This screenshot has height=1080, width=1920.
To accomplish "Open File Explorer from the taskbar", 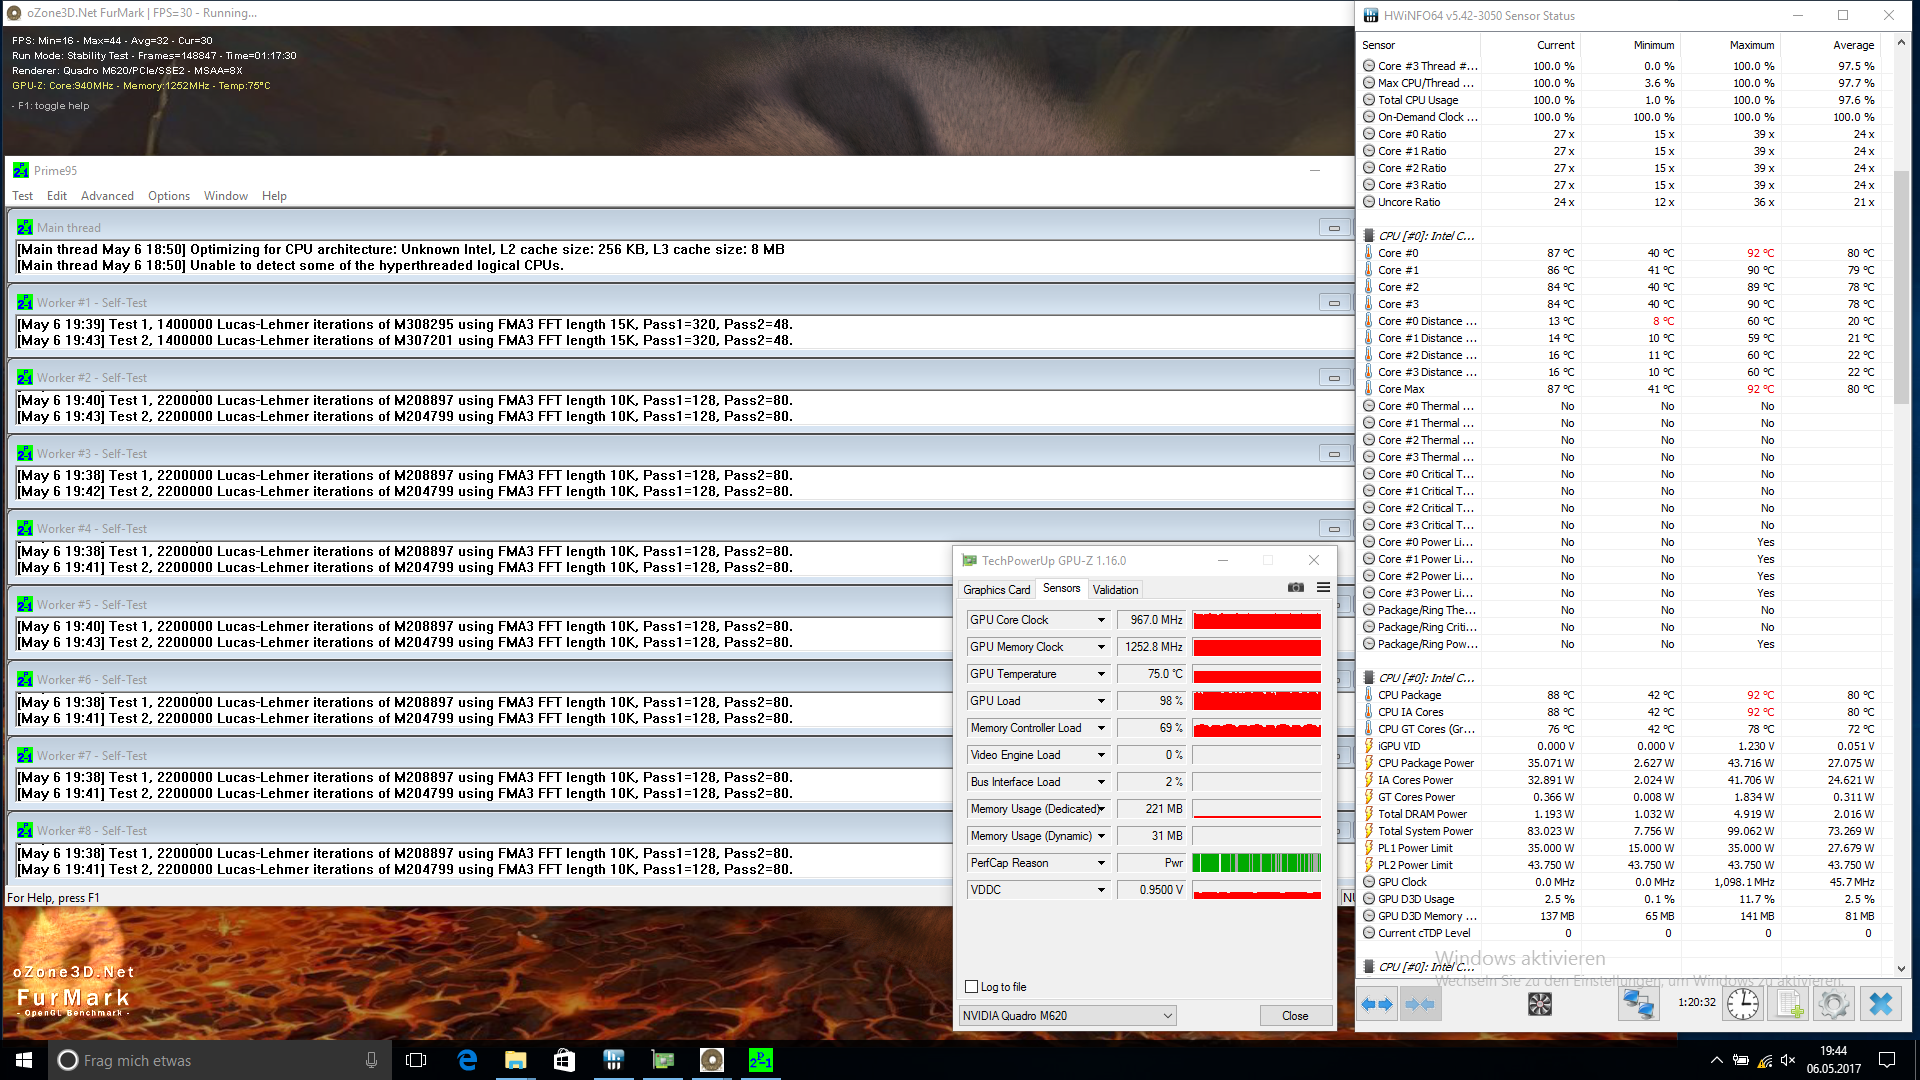I will (516, 1060).
